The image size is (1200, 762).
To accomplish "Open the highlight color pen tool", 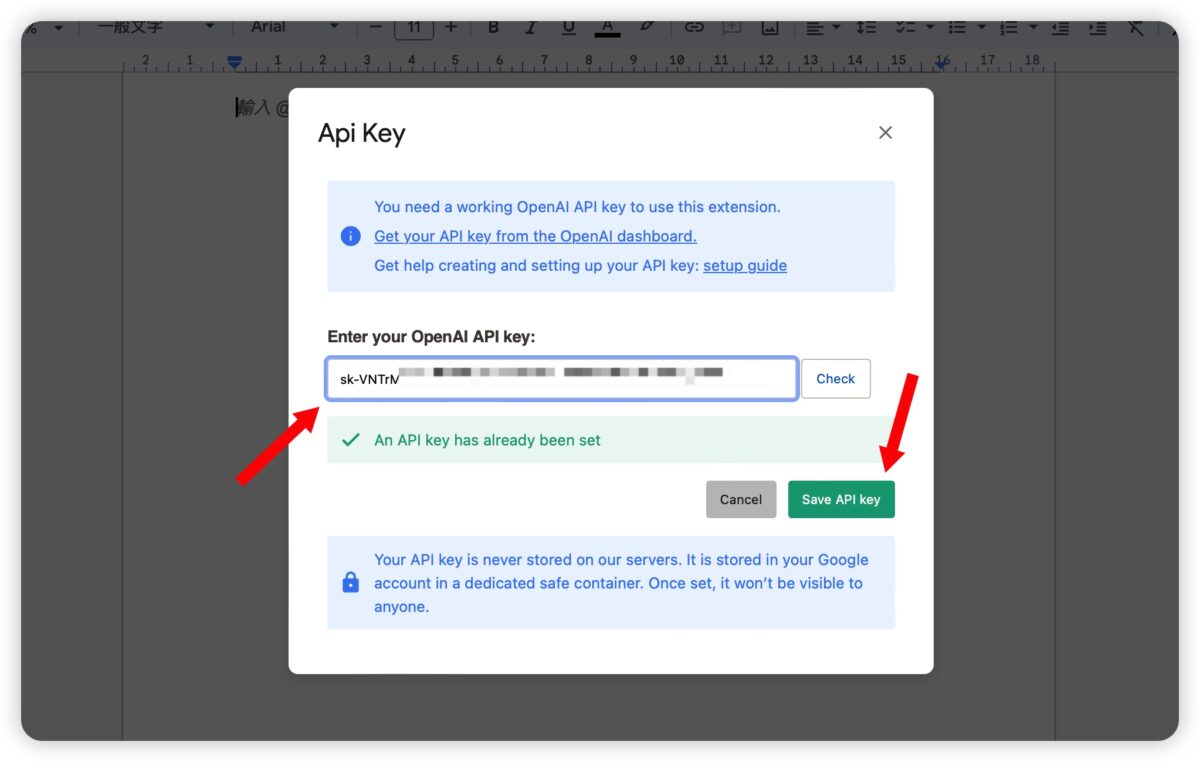I will point(646,27).
